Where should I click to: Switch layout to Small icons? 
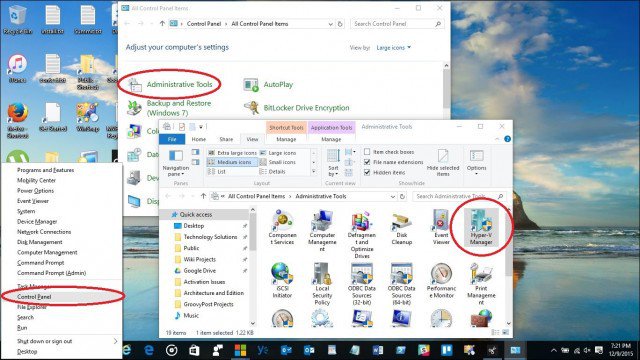pyautogui.click(x=278, y=162)
